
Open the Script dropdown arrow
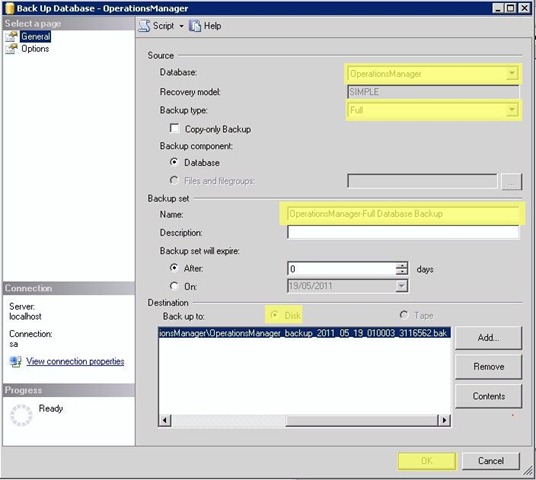point(182,26)
